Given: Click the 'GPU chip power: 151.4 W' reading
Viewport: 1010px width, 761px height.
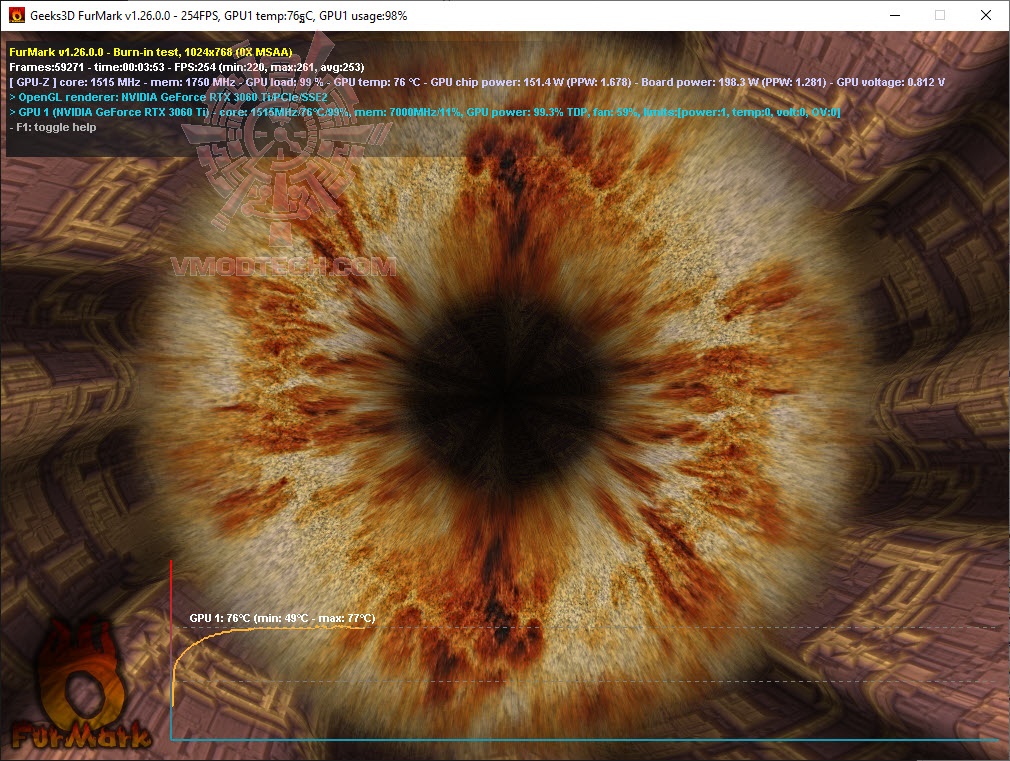Looking at the screenshot, I should pyautogui.click(x=497, y=82).
